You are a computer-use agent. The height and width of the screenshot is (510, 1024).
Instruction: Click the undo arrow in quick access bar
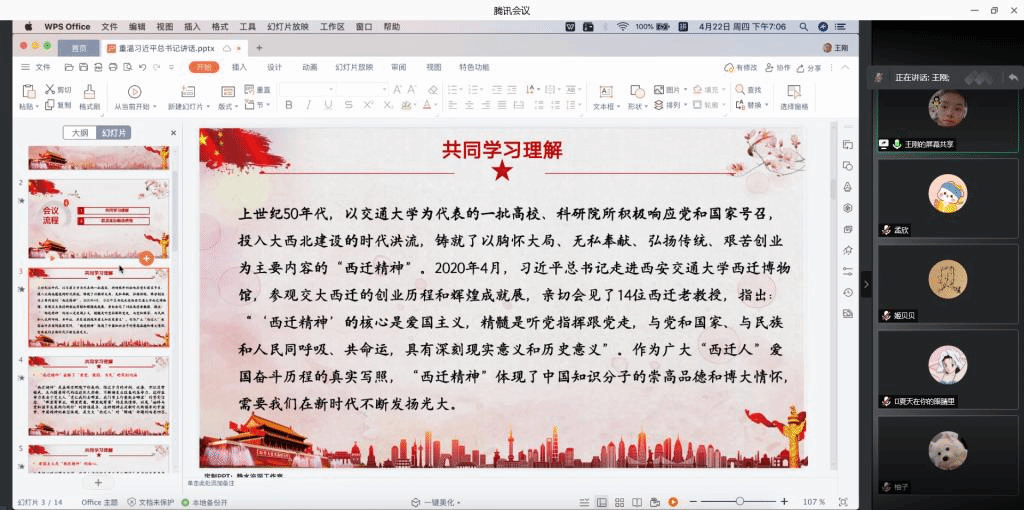(143, 67)
